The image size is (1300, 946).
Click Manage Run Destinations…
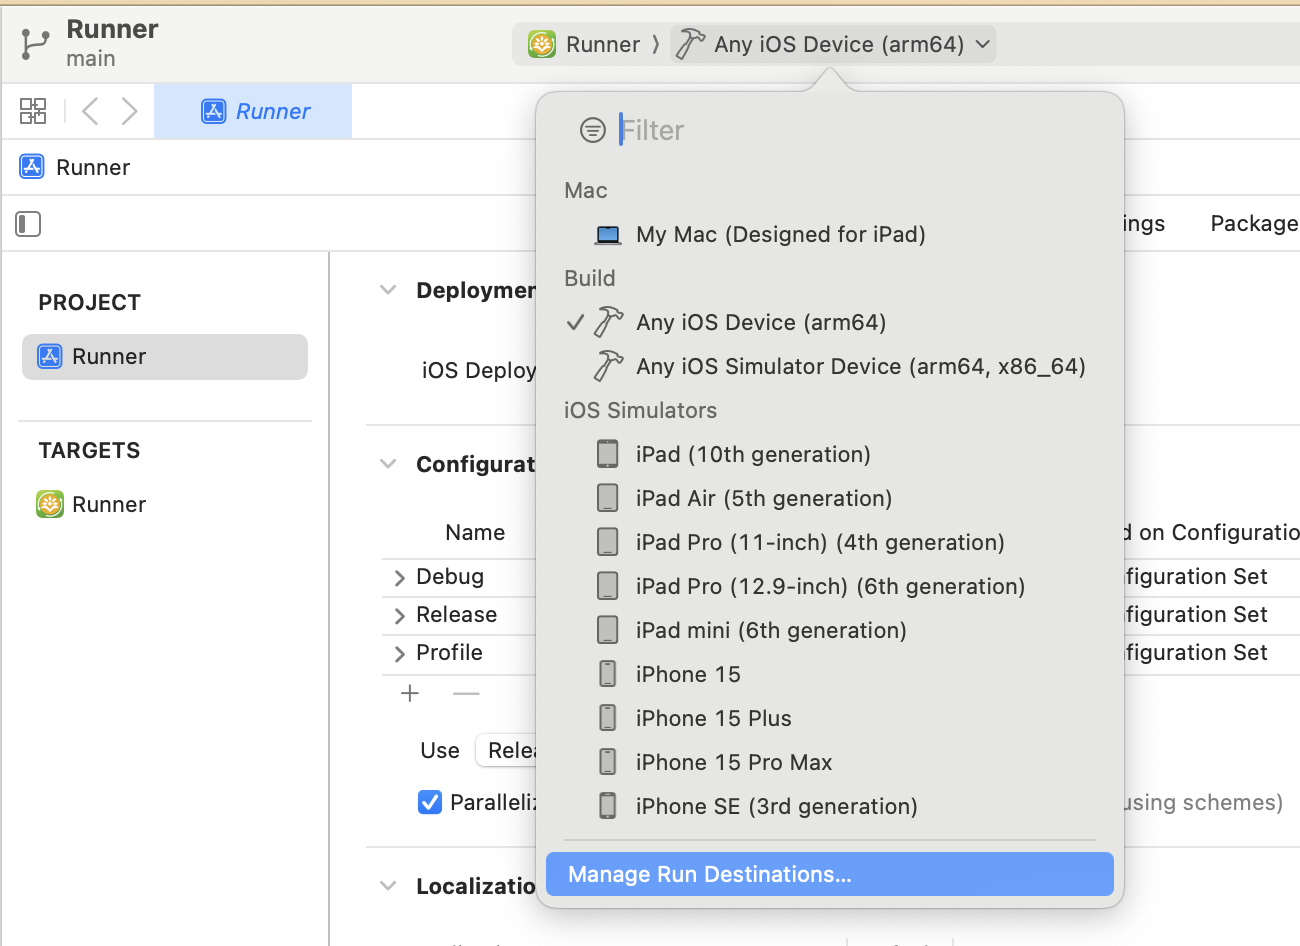[x=709, y=874]
